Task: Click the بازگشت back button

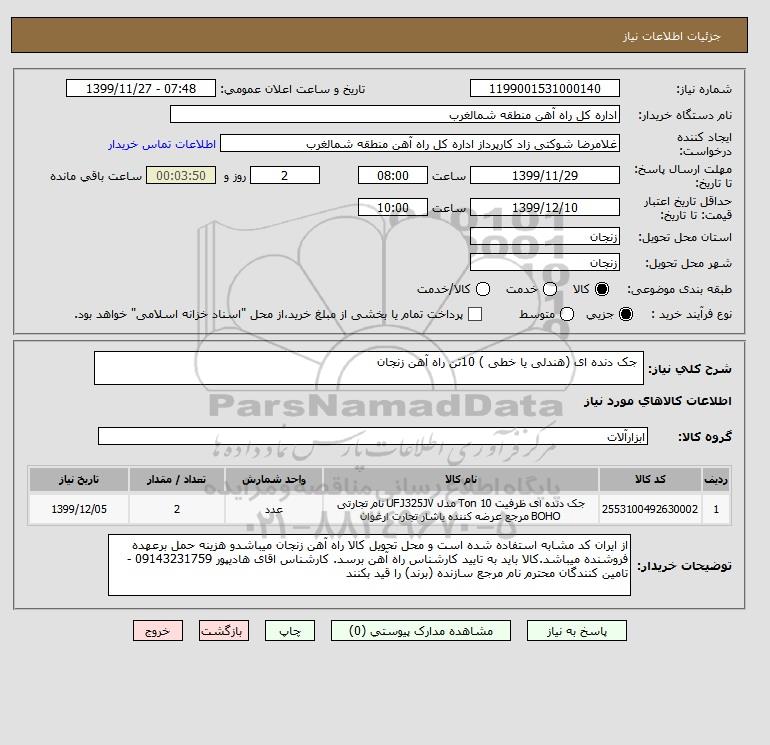Action: 224,631
